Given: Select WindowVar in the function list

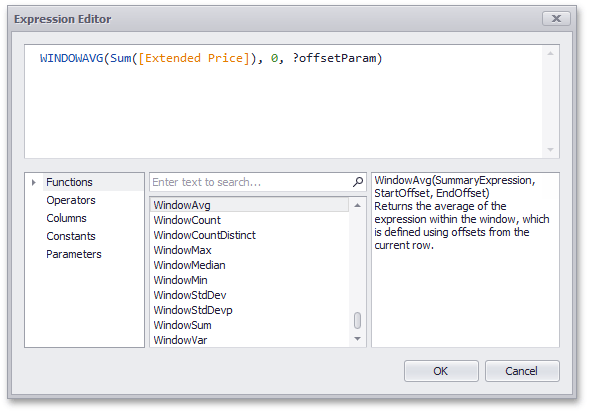Looking at the screenshot, I should pos(250,340).
